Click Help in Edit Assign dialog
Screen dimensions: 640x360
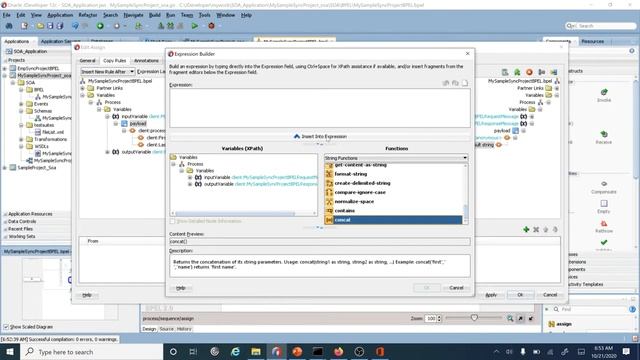point(87,295)
